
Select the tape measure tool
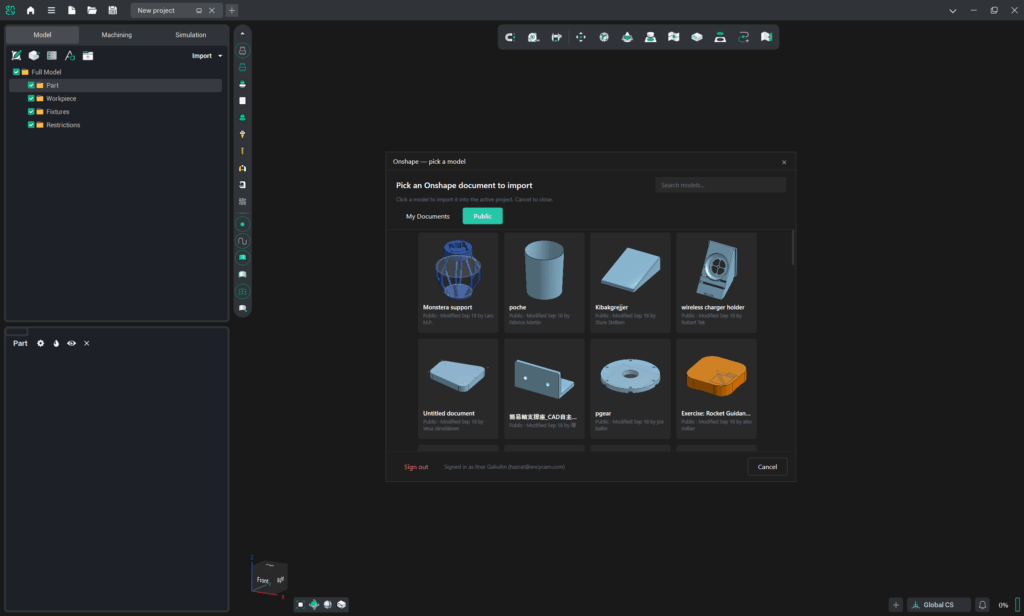coord(534,37)
